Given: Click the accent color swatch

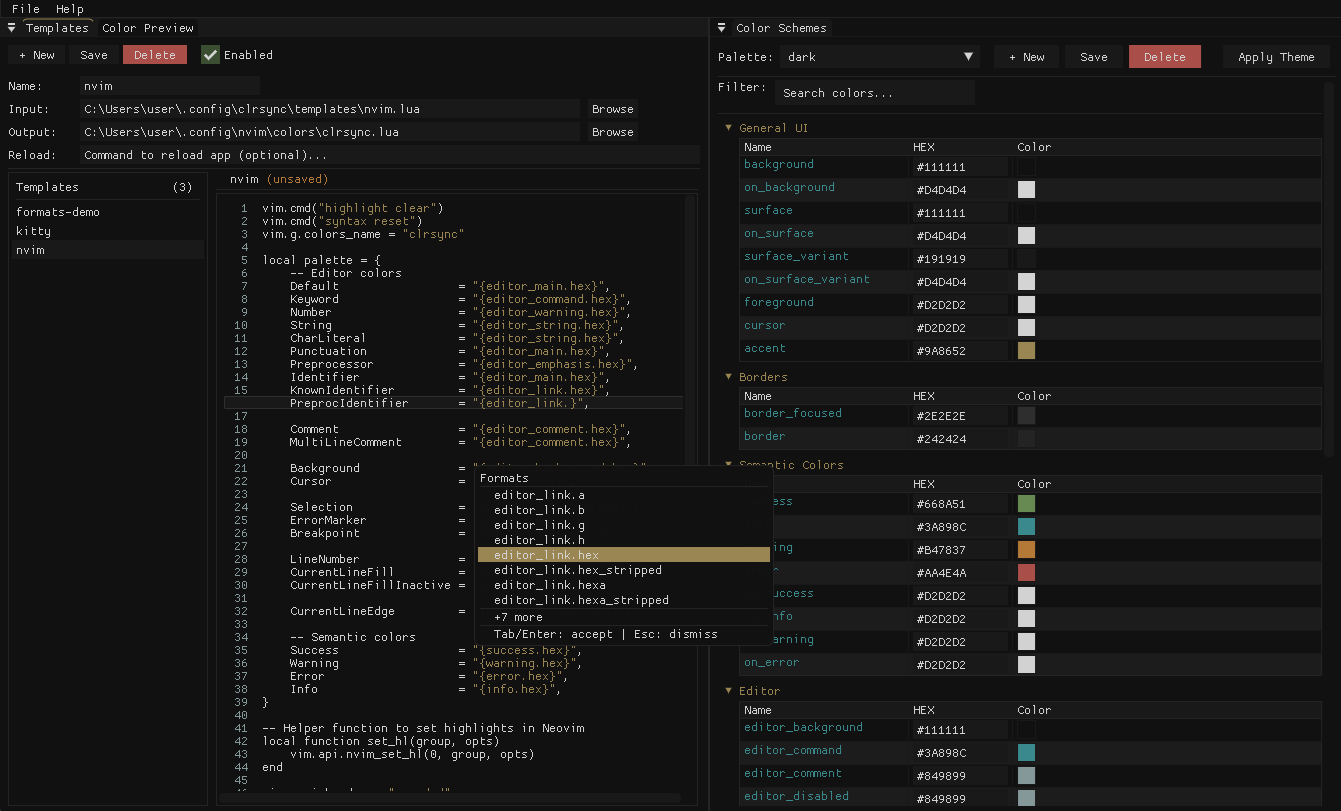Looking at the screenshot, I should (x=1026, y=351).
